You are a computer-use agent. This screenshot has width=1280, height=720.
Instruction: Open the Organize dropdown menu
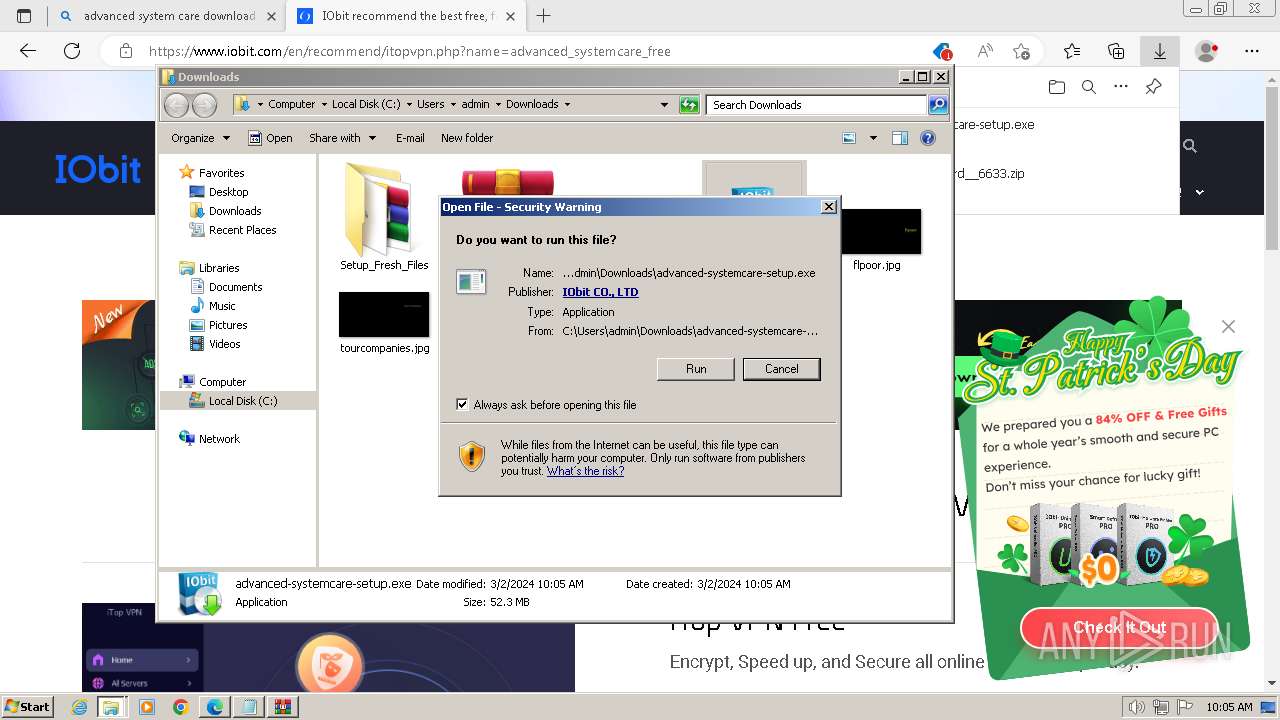(200, 138)
